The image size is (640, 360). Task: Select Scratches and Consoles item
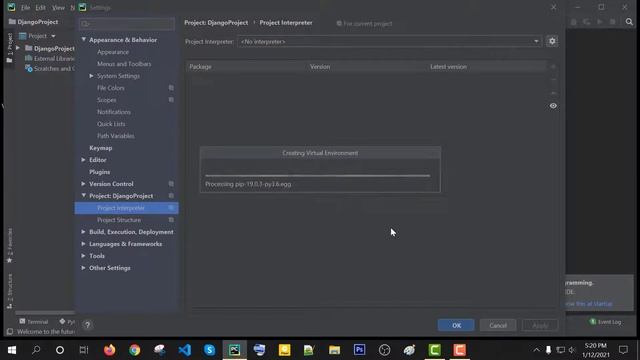coord(50,69)
